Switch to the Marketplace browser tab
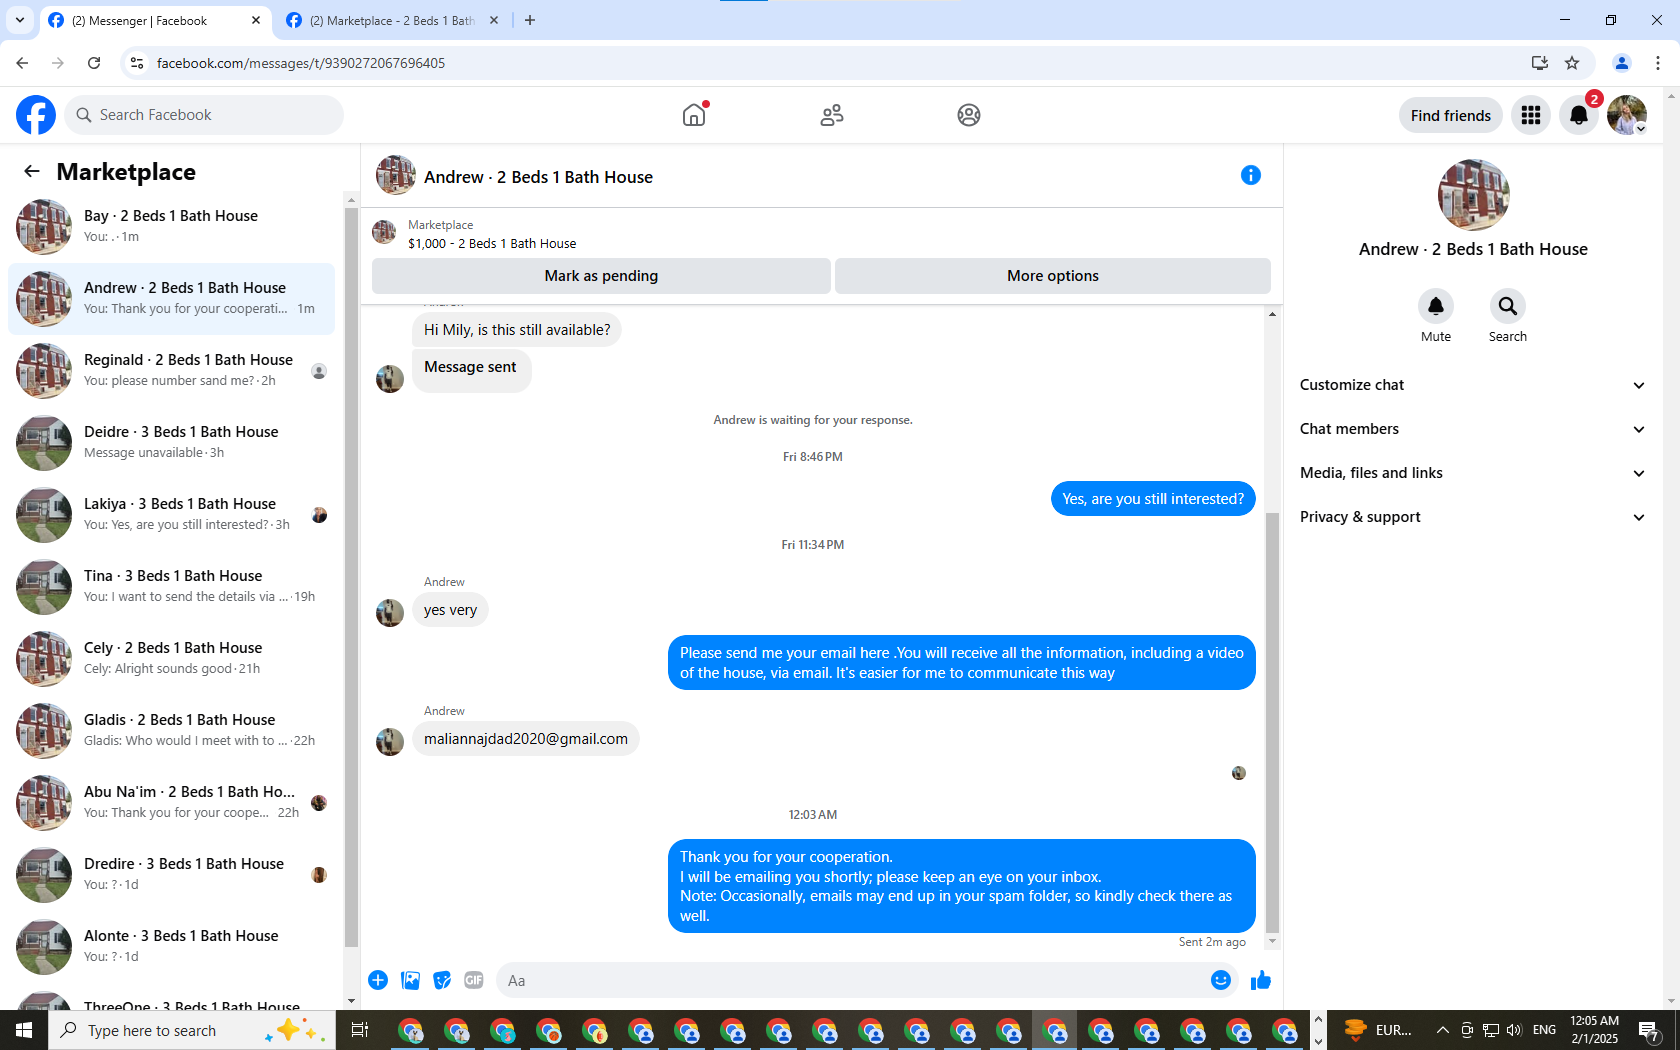 click(x=392, y=20)
